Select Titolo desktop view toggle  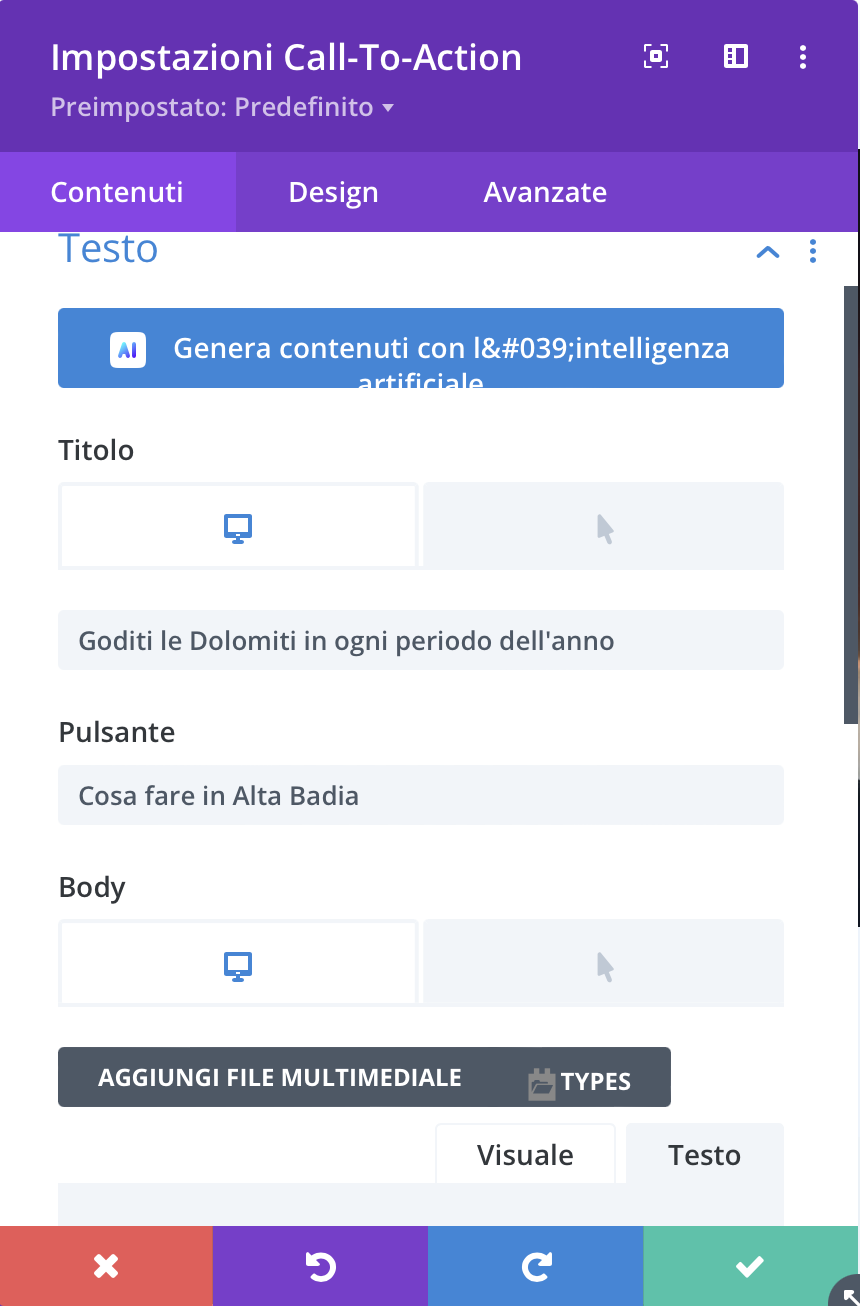click(238, 527)
